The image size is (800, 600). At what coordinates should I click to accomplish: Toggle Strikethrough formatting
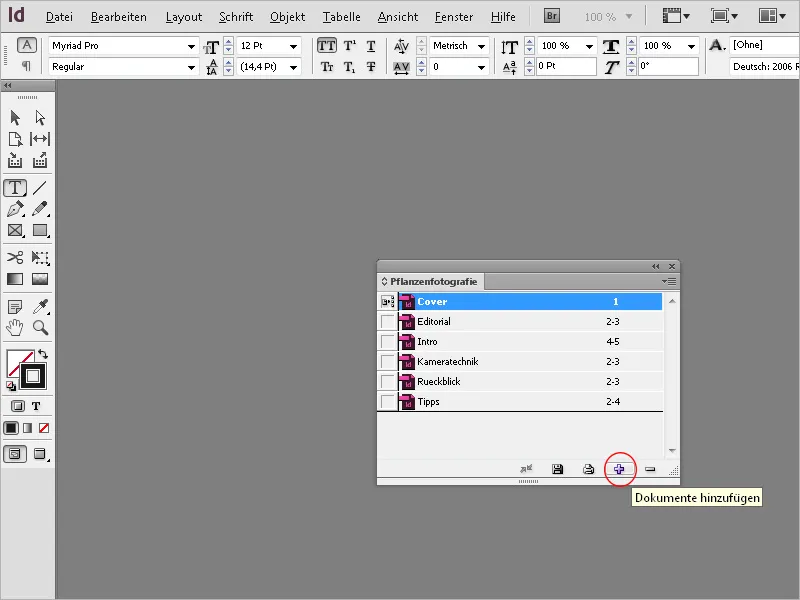coord(371,67)
